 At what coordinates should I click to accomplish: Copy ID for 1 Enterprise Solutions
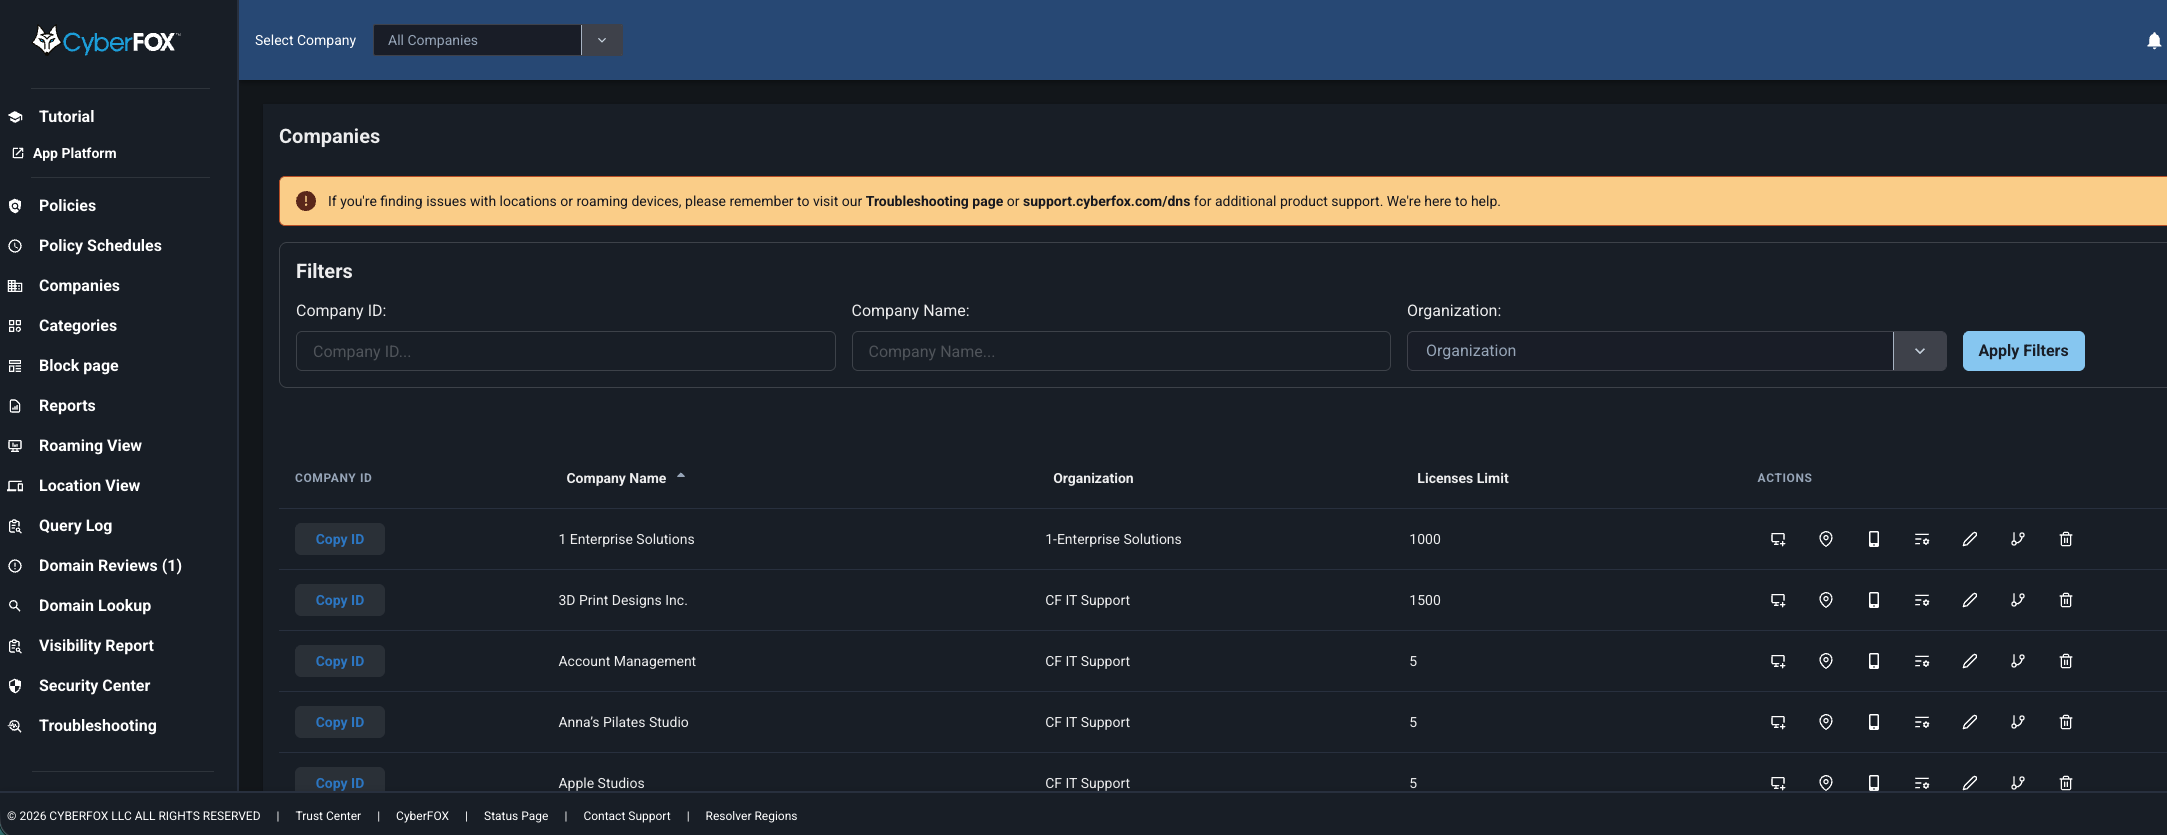pyautogui.click(x=340, y=539)
